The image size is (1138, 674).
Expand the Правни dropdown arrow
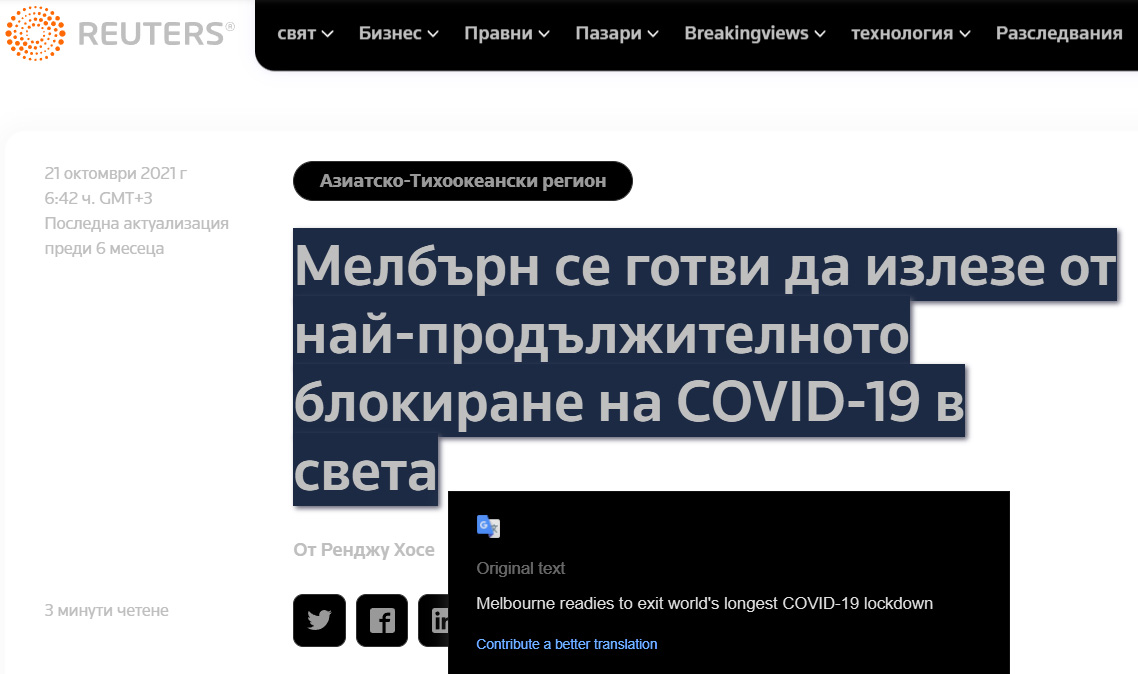click(544, 34)
